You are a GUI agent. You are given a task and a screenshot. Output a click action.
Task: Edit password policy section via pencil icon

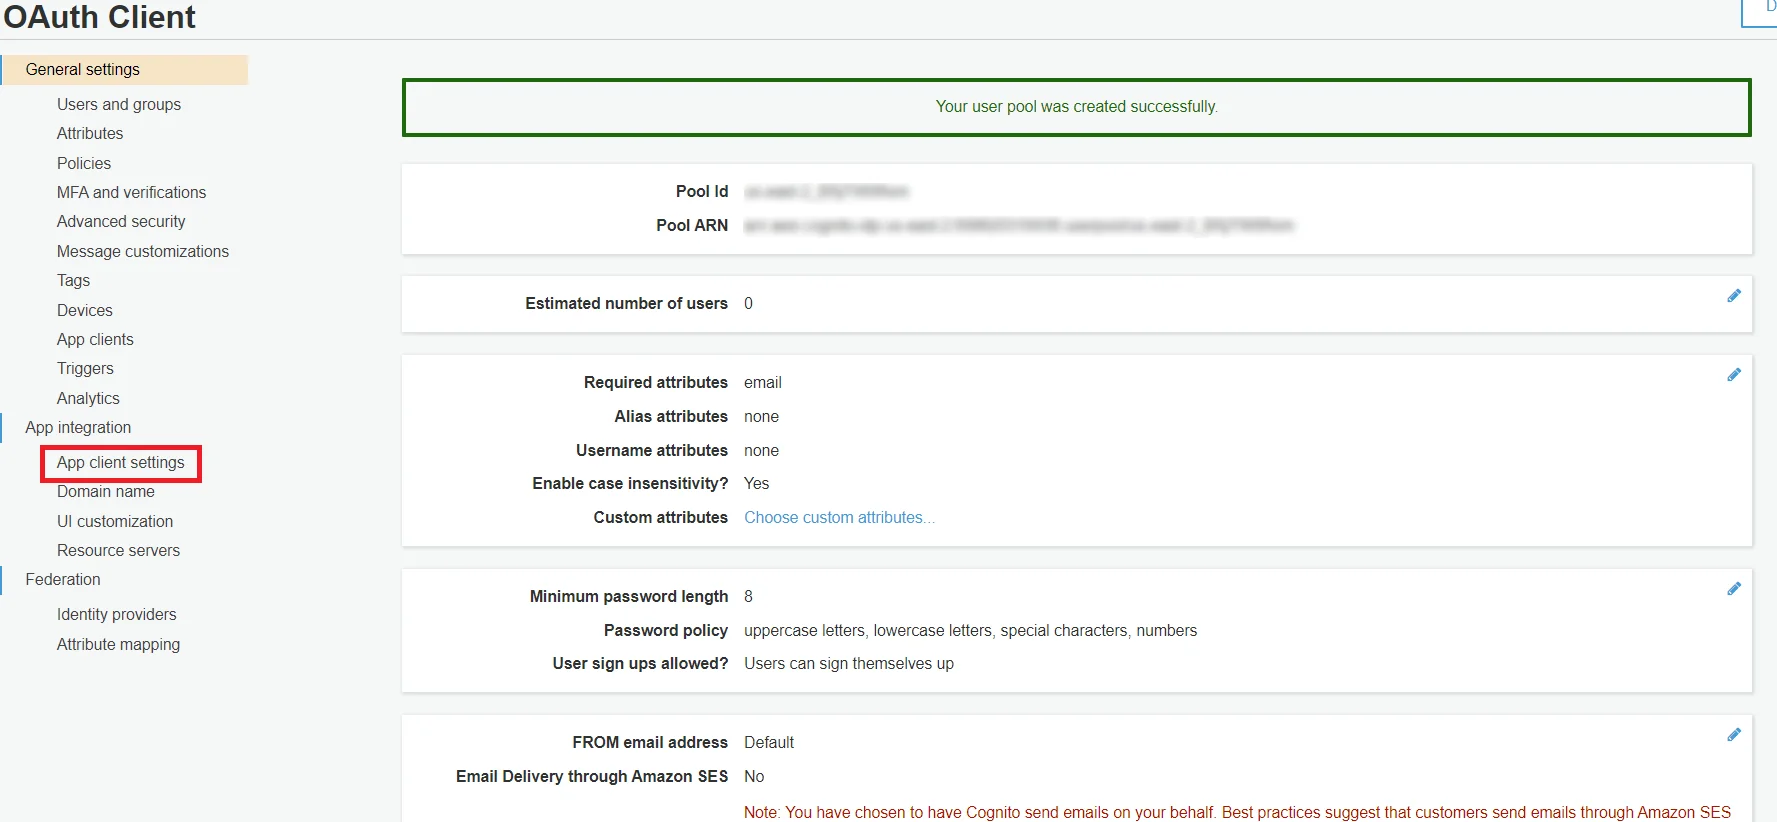pos(1734,589)
